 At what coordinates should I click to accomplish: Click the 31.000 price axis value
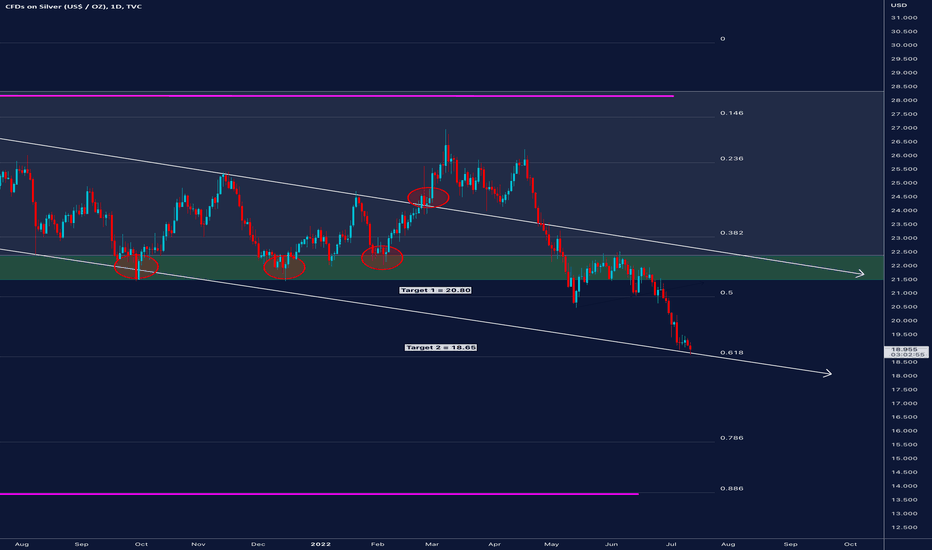click(903, 18)
